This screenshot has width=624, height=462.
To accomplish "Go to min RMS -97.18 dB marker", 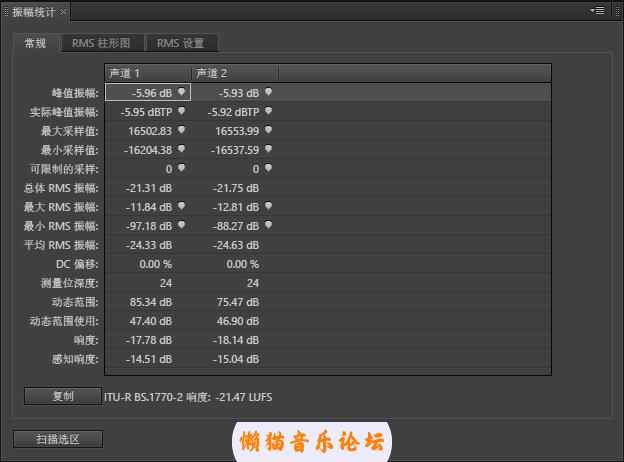I will point(181,225).
